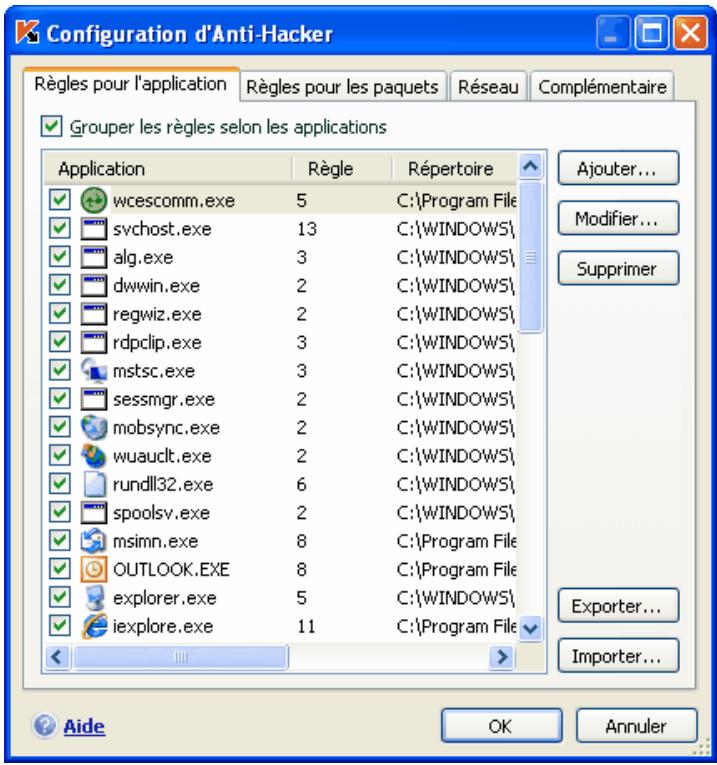The width and height of the screenshot is (717, 765).
Task: Uncheck the alg.exe rule checkbox
Action: tap(60, 257)
